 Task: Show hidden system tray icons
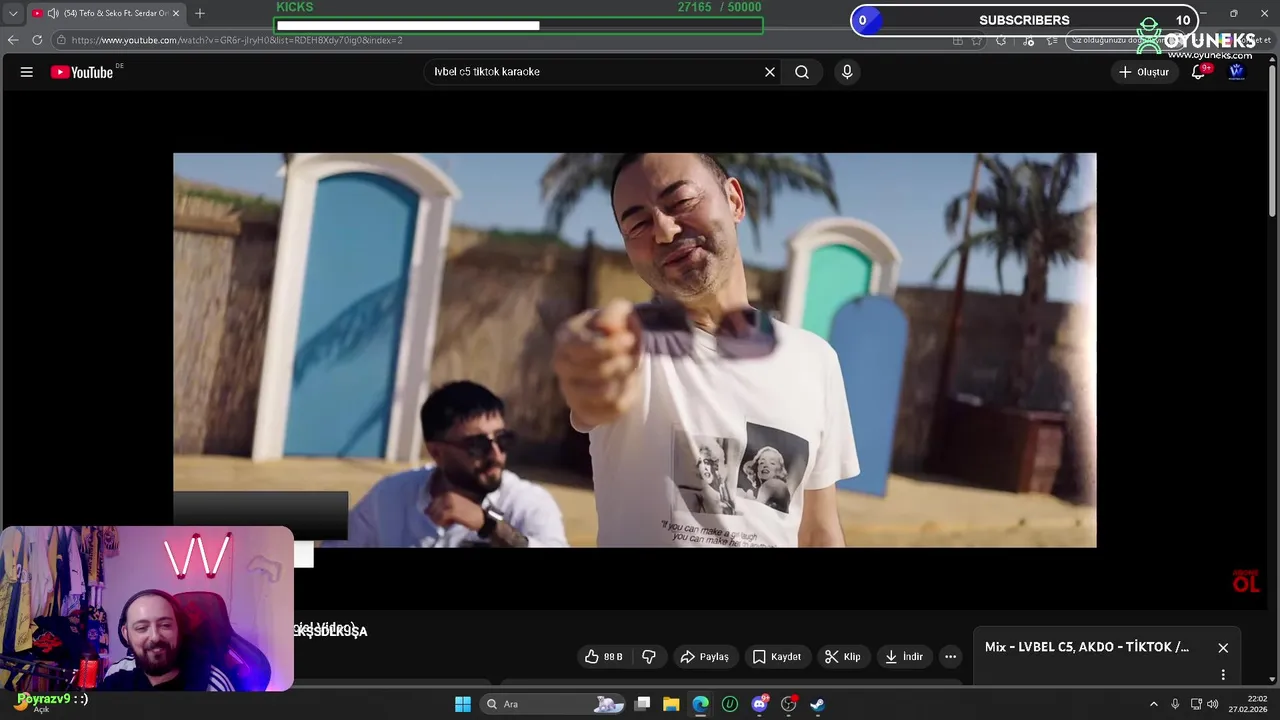click(1153, 704)
